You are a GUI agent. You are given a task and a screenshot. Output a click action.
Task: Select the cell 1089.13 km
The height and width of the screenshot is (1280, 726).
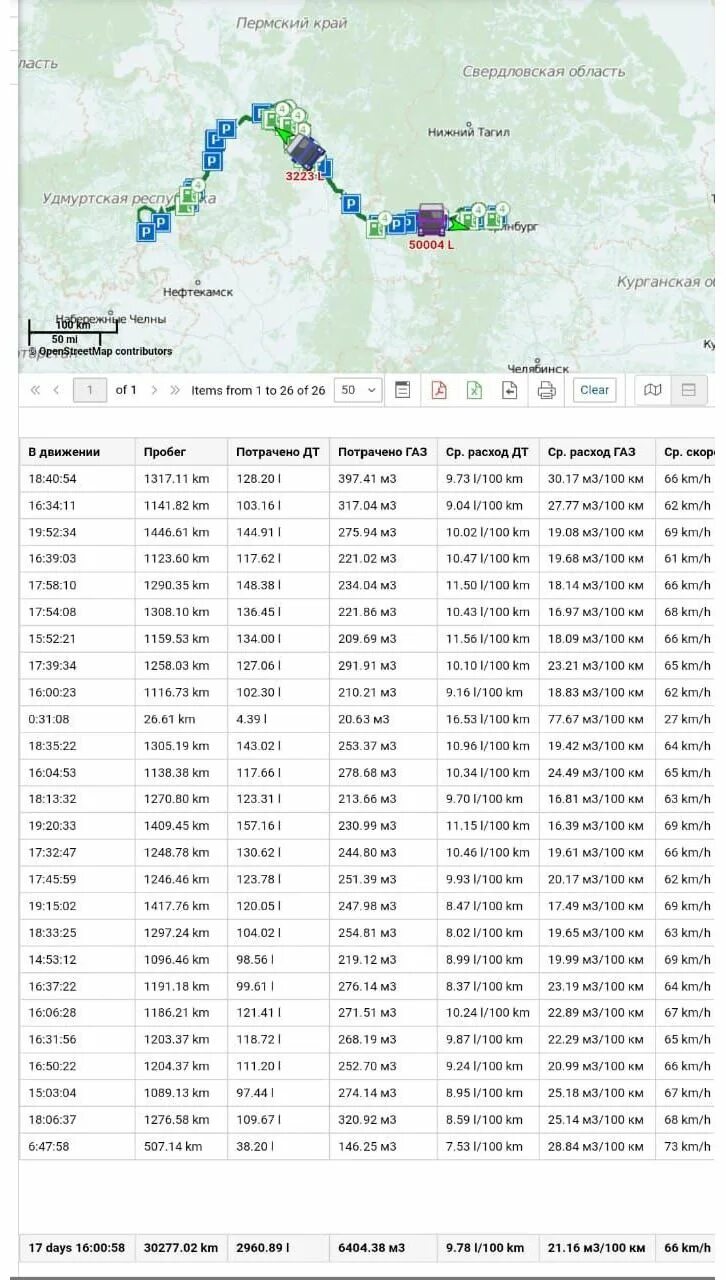[181, 1093]
